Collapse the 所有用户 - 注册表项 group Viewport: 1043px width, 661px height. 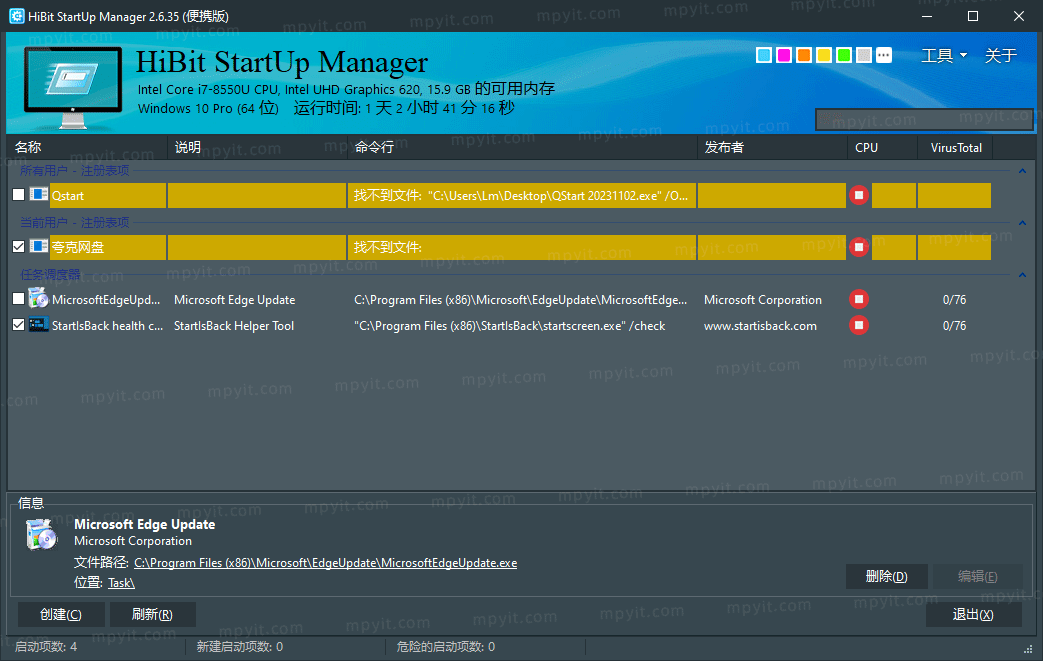[x=1022, y=172]
